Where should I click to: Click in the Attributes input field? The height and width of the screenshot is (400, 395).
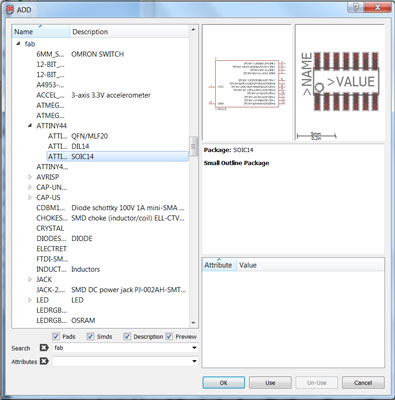coord(122,361)
